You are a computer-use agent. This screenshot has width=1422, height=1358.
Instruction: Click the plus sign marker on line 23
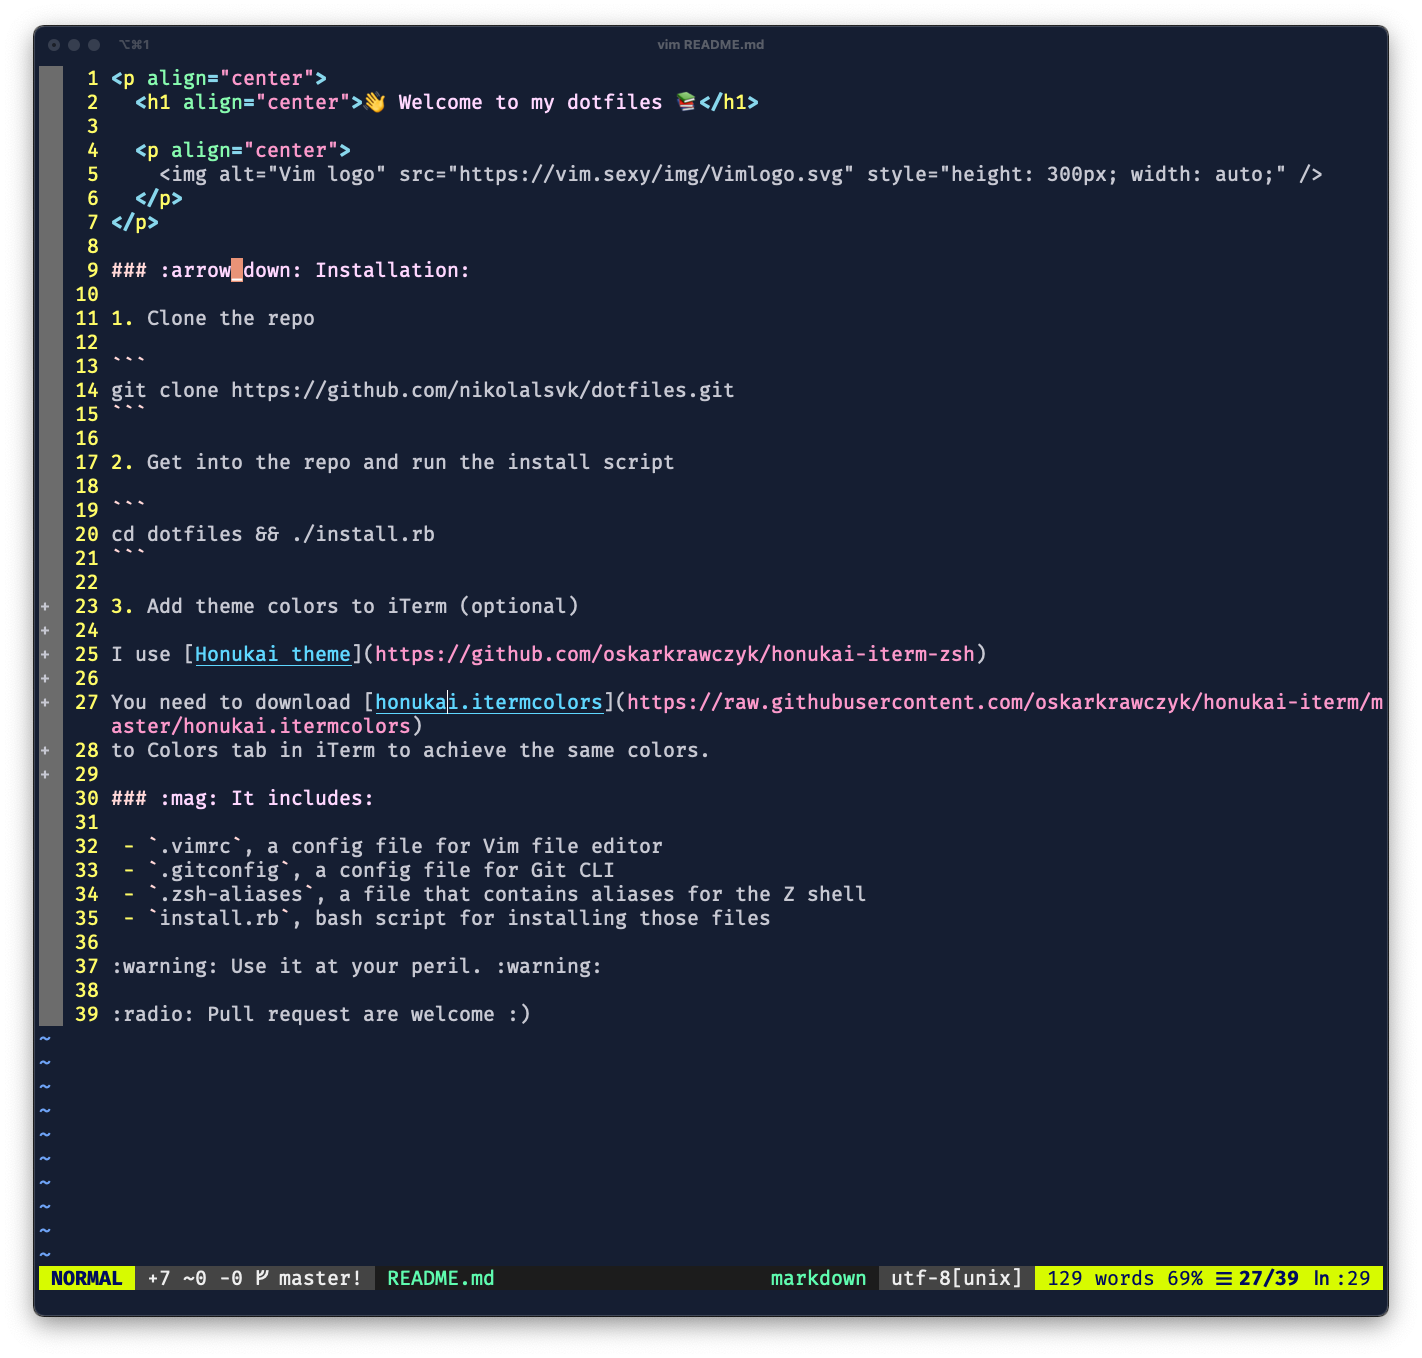tap(45, 606)
